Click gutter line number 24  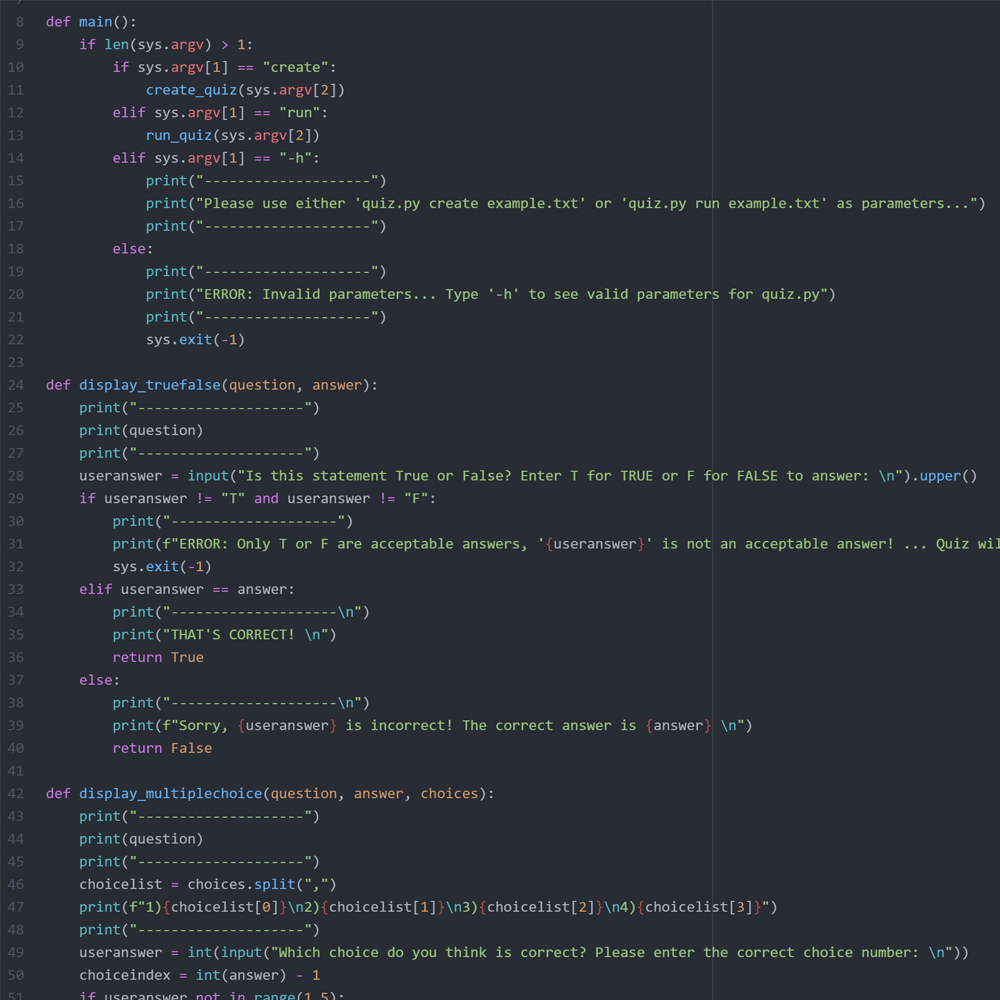point(16,385)
